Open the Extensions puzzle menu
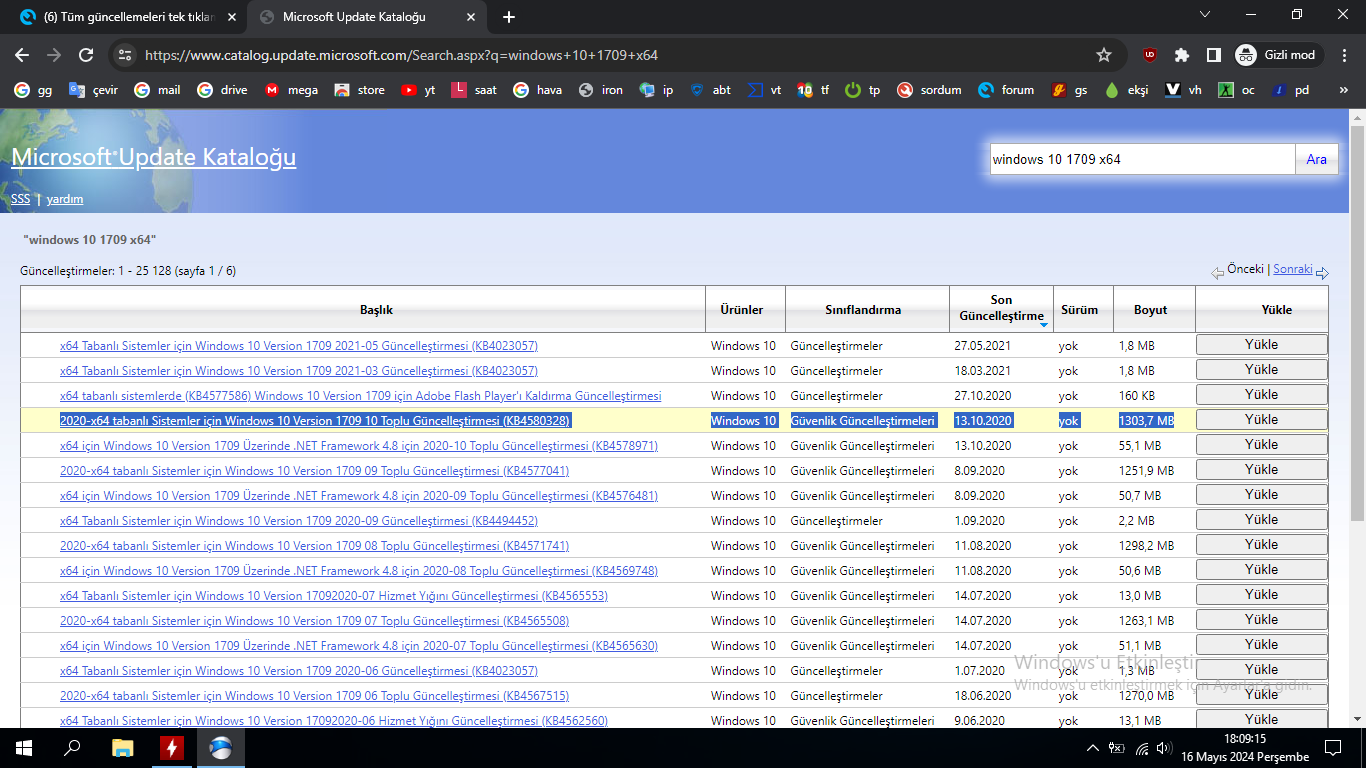 pyautogui.click(x=1182, y=55)
